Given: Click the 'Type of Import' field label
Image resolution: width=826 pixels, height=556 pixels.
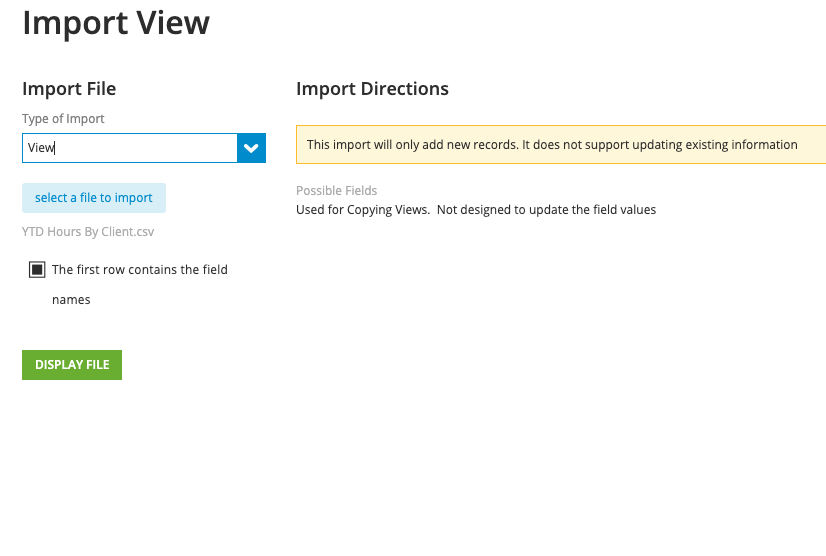Looking at the screenshot, I should [63, 119].
